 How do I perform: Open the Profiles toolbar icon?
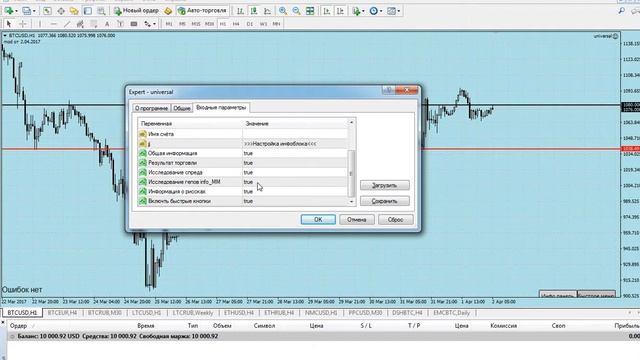(x=27, y=11)
